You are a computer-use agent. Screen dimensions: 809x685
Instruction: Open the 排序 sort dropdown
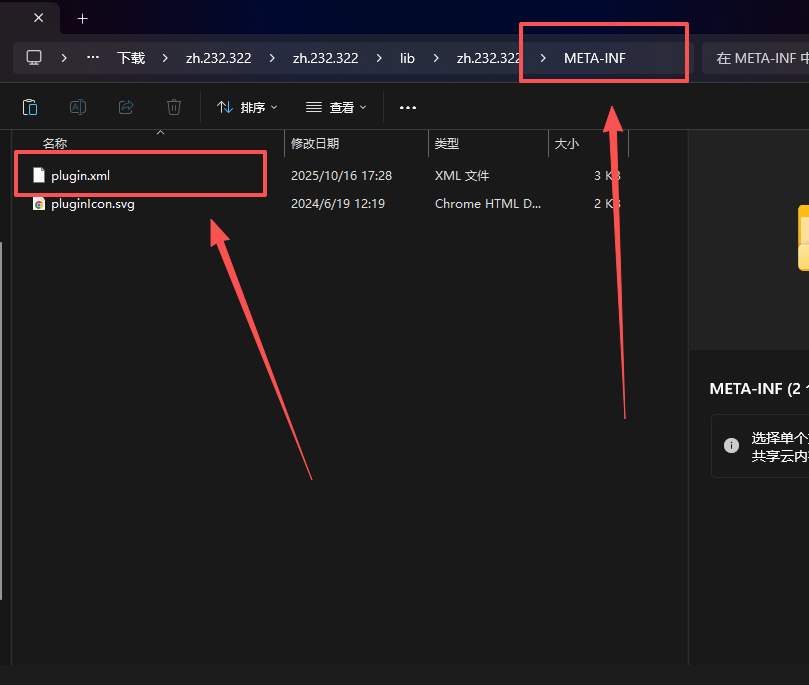[247, 107]
